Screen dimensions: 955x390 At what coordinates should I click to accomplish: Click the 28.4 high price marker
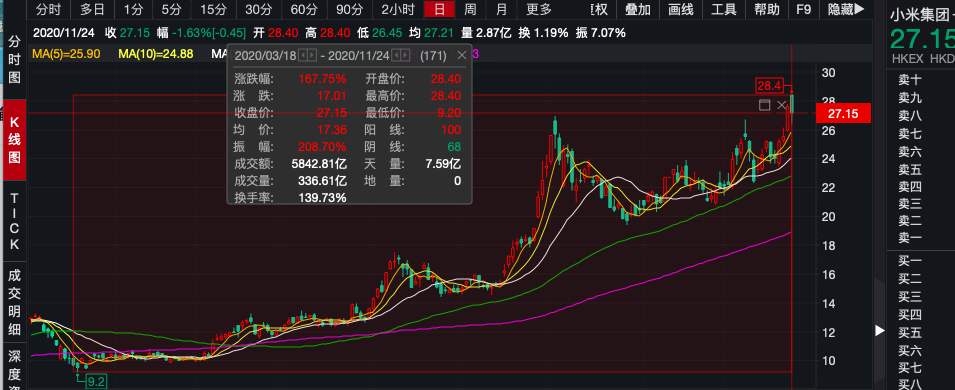769,85
